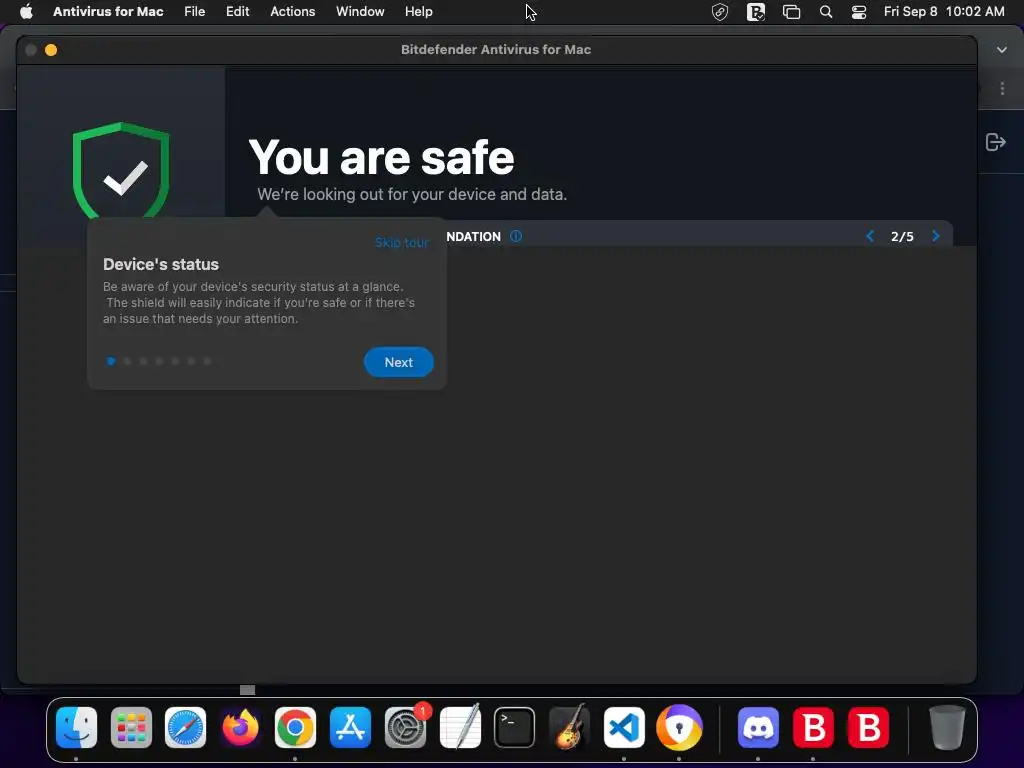Open Control Center in the menu bar

tap(859, 12)
